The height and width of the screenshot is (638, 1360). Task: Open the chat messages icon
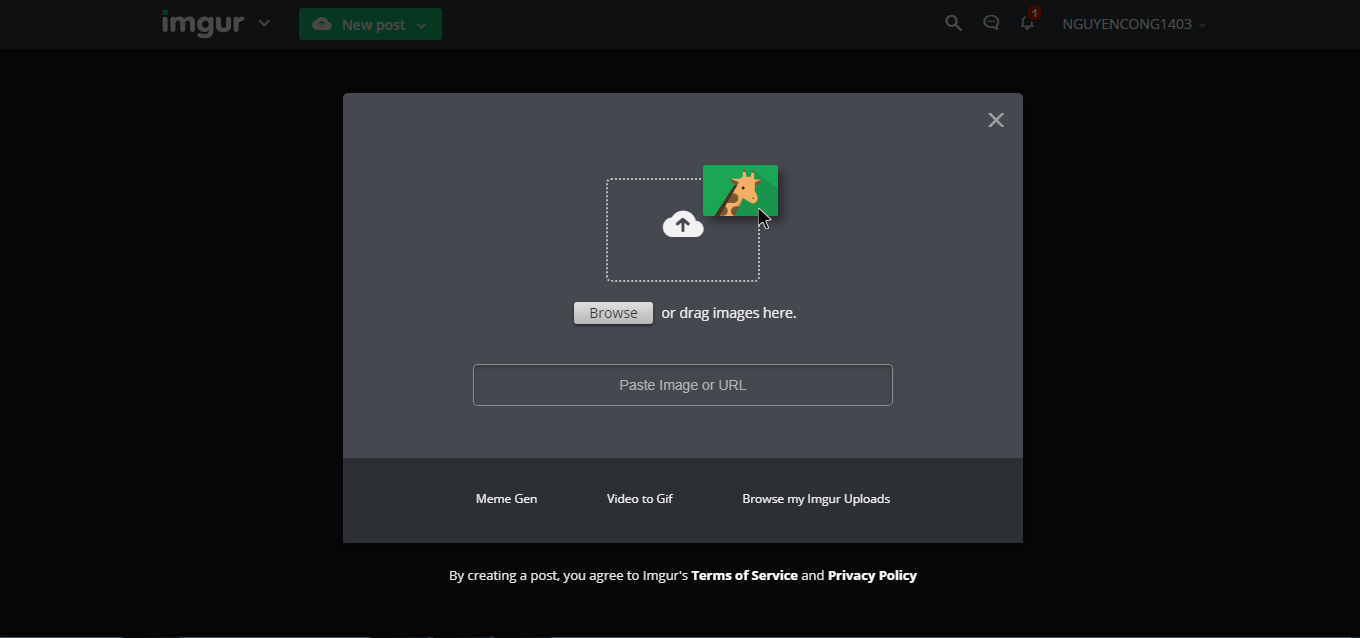coord(991,23)
